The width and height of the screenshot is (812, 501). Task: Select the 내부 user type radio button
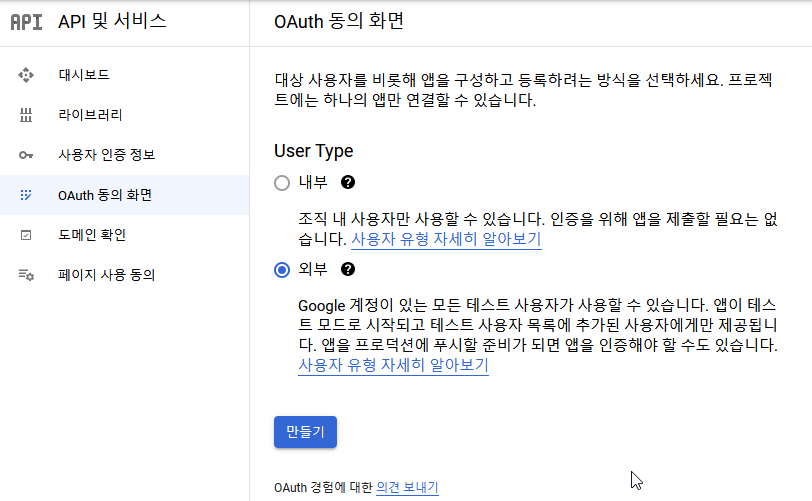pyautogui.click(x=282, y=183)
